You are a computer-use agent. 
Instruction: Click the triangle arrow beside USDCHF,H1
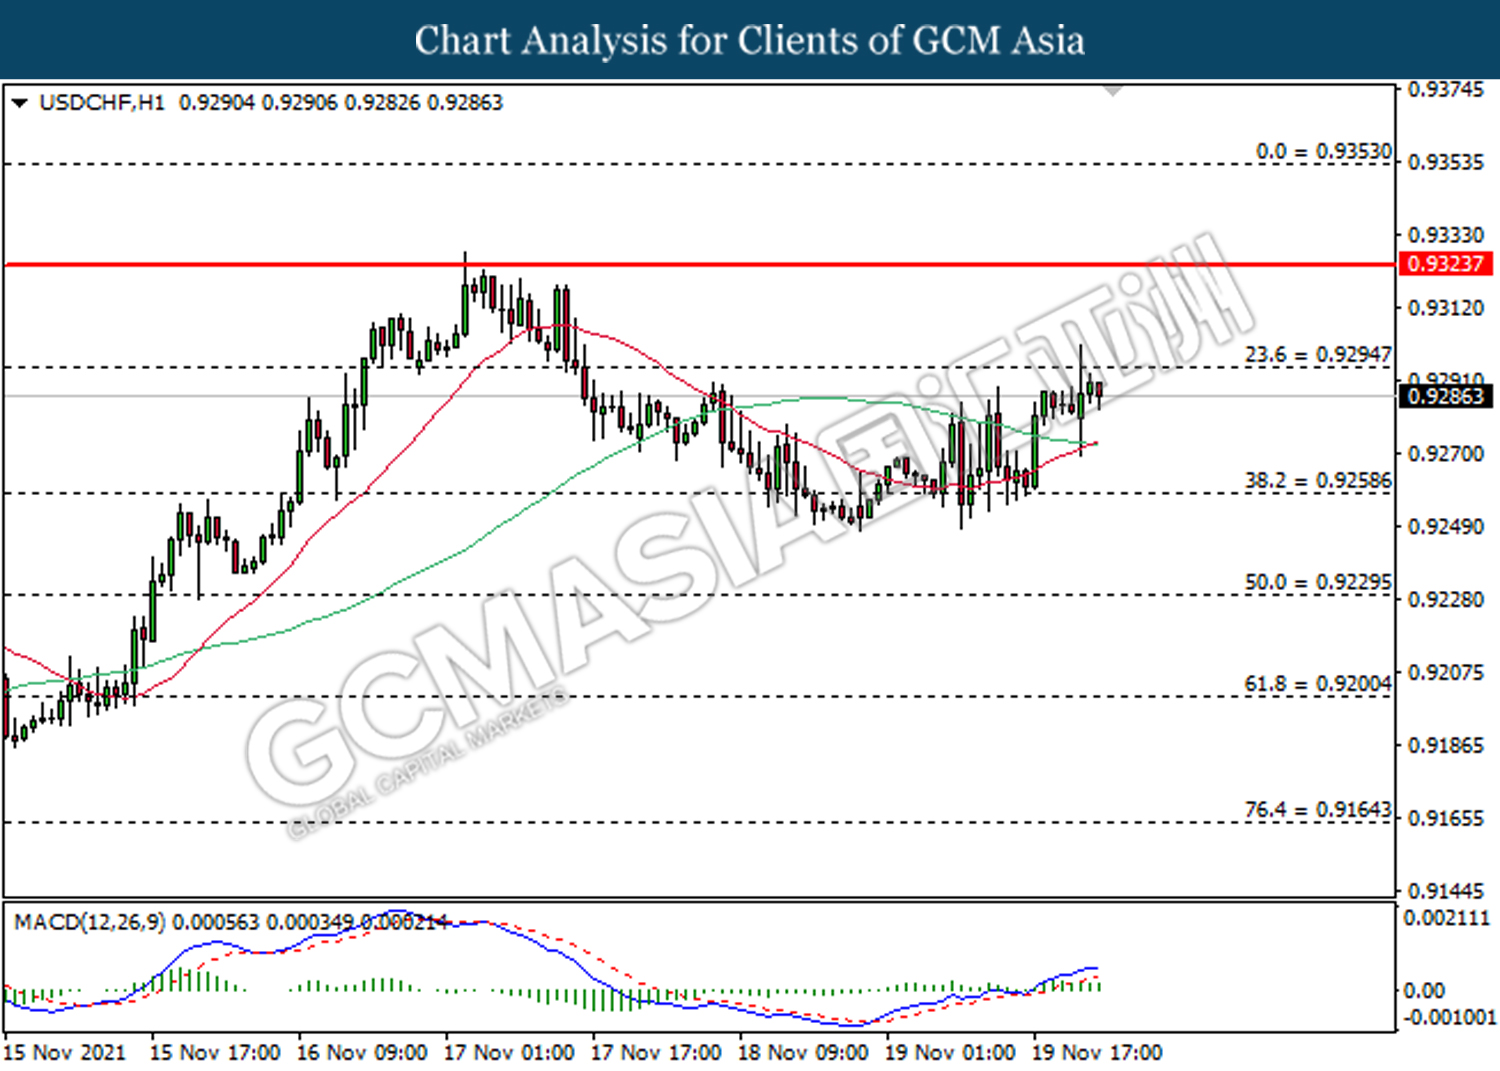point(19,103)
